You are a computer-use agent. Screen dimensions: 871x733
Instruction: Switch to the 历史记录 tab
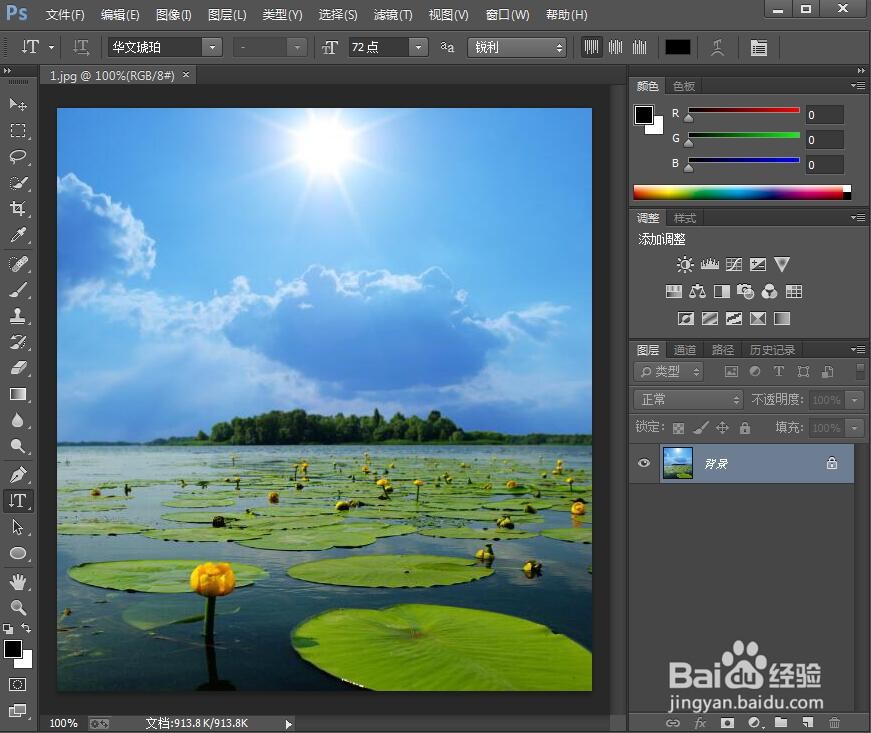tap(772, 350)
